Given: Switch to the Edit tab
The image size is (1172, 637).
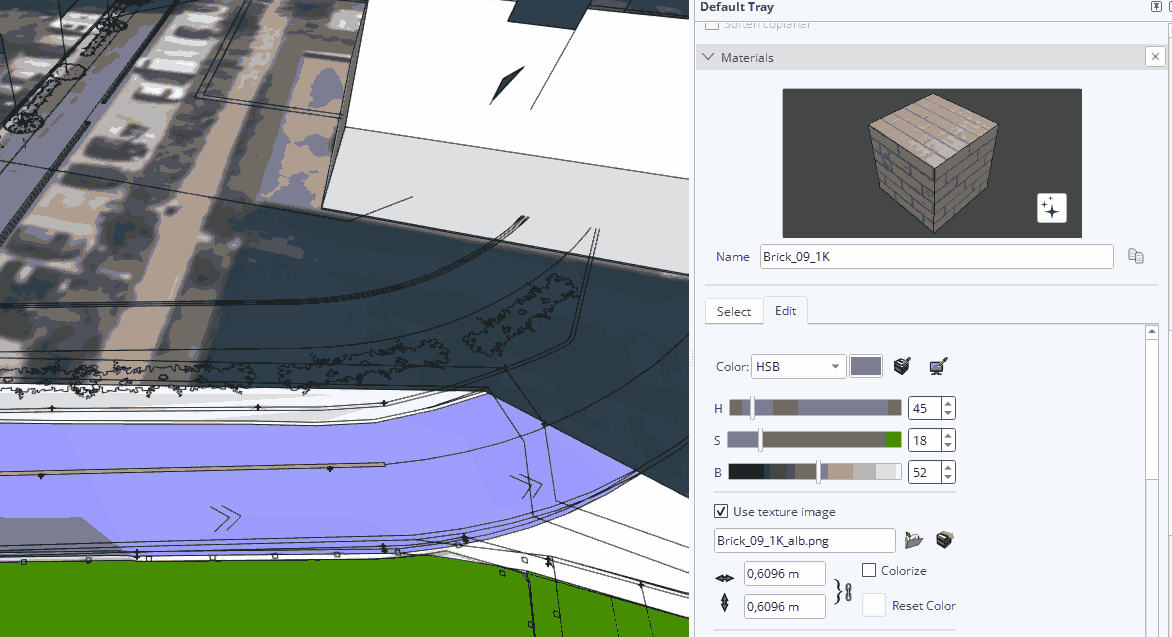Looking at the screenshot, I should [786, 310].
